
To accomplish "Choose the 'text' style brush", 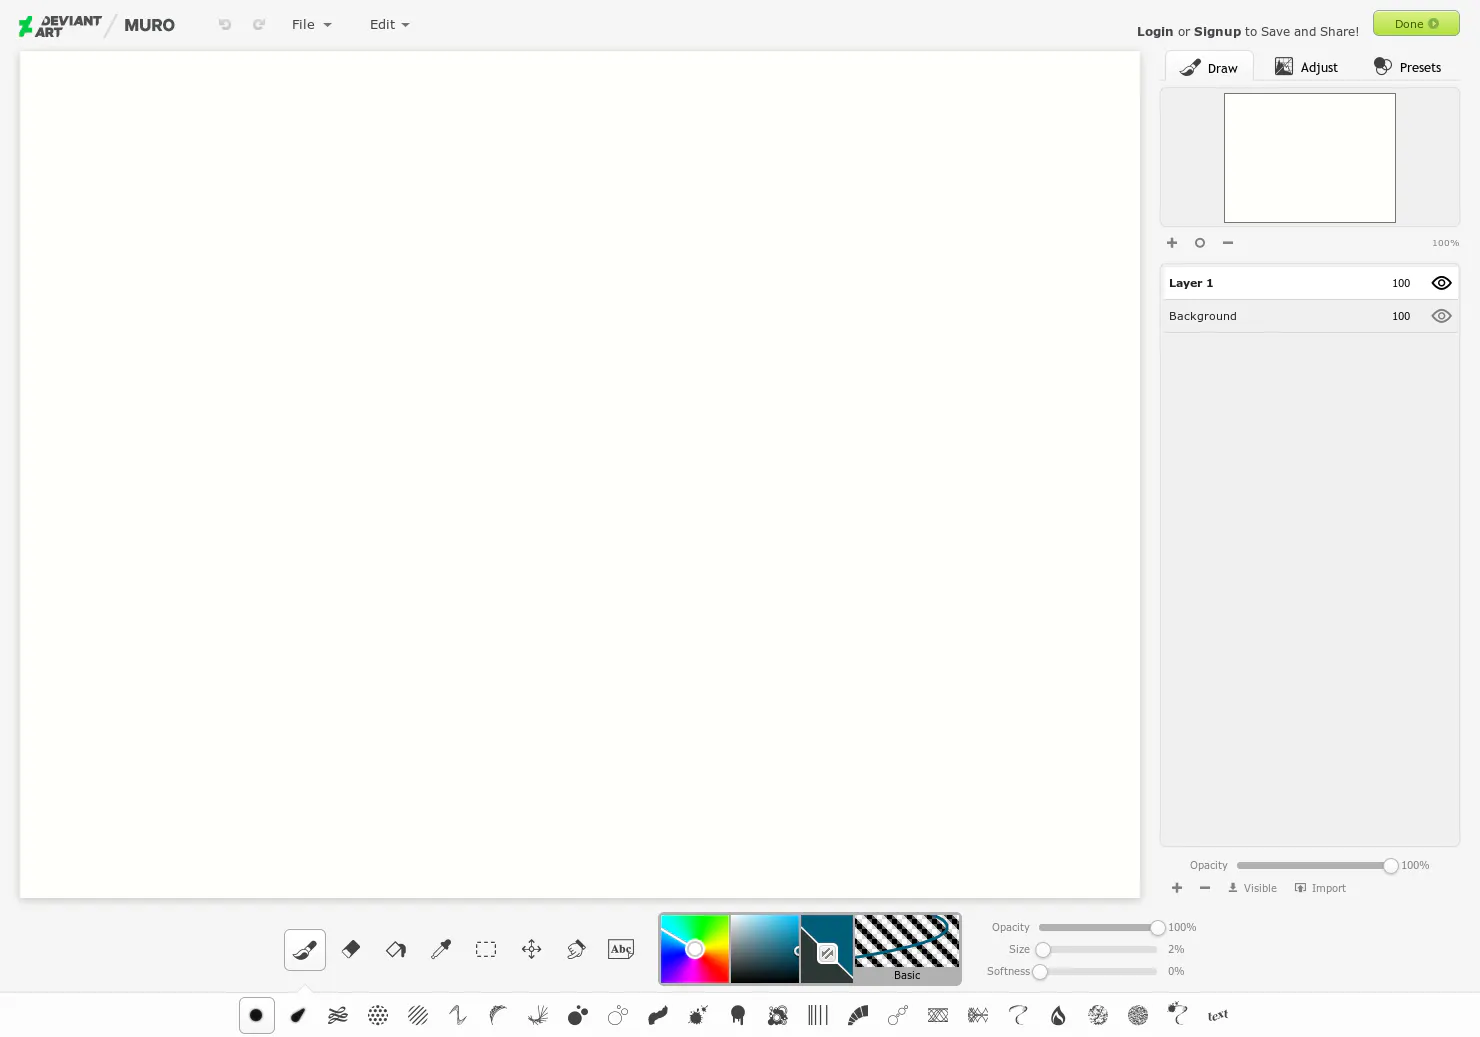I will (1218, 1015).
